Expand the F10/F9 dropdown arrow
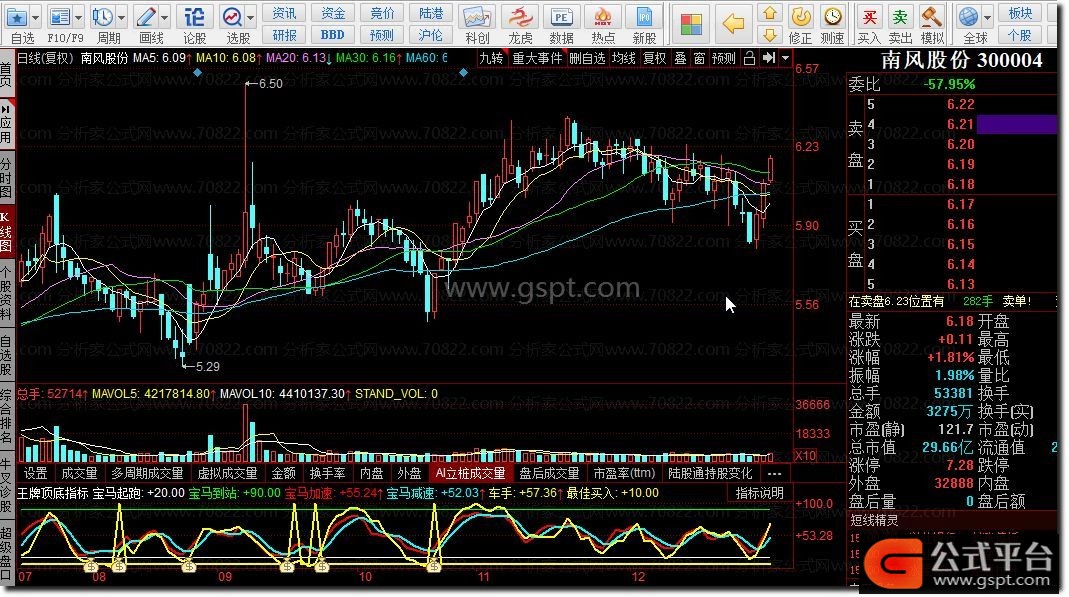The width and height of the screenshot is (1069, 597). pyautogui.click(x=79, y=17)
